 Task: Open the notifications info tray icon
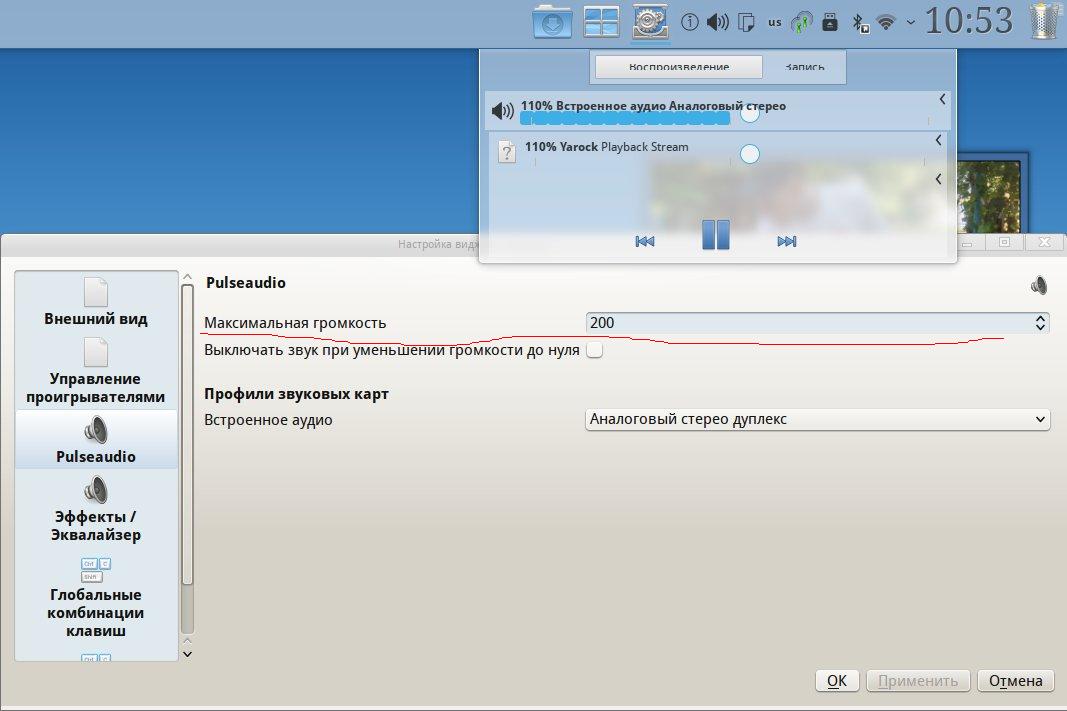[x=689, y=22]
